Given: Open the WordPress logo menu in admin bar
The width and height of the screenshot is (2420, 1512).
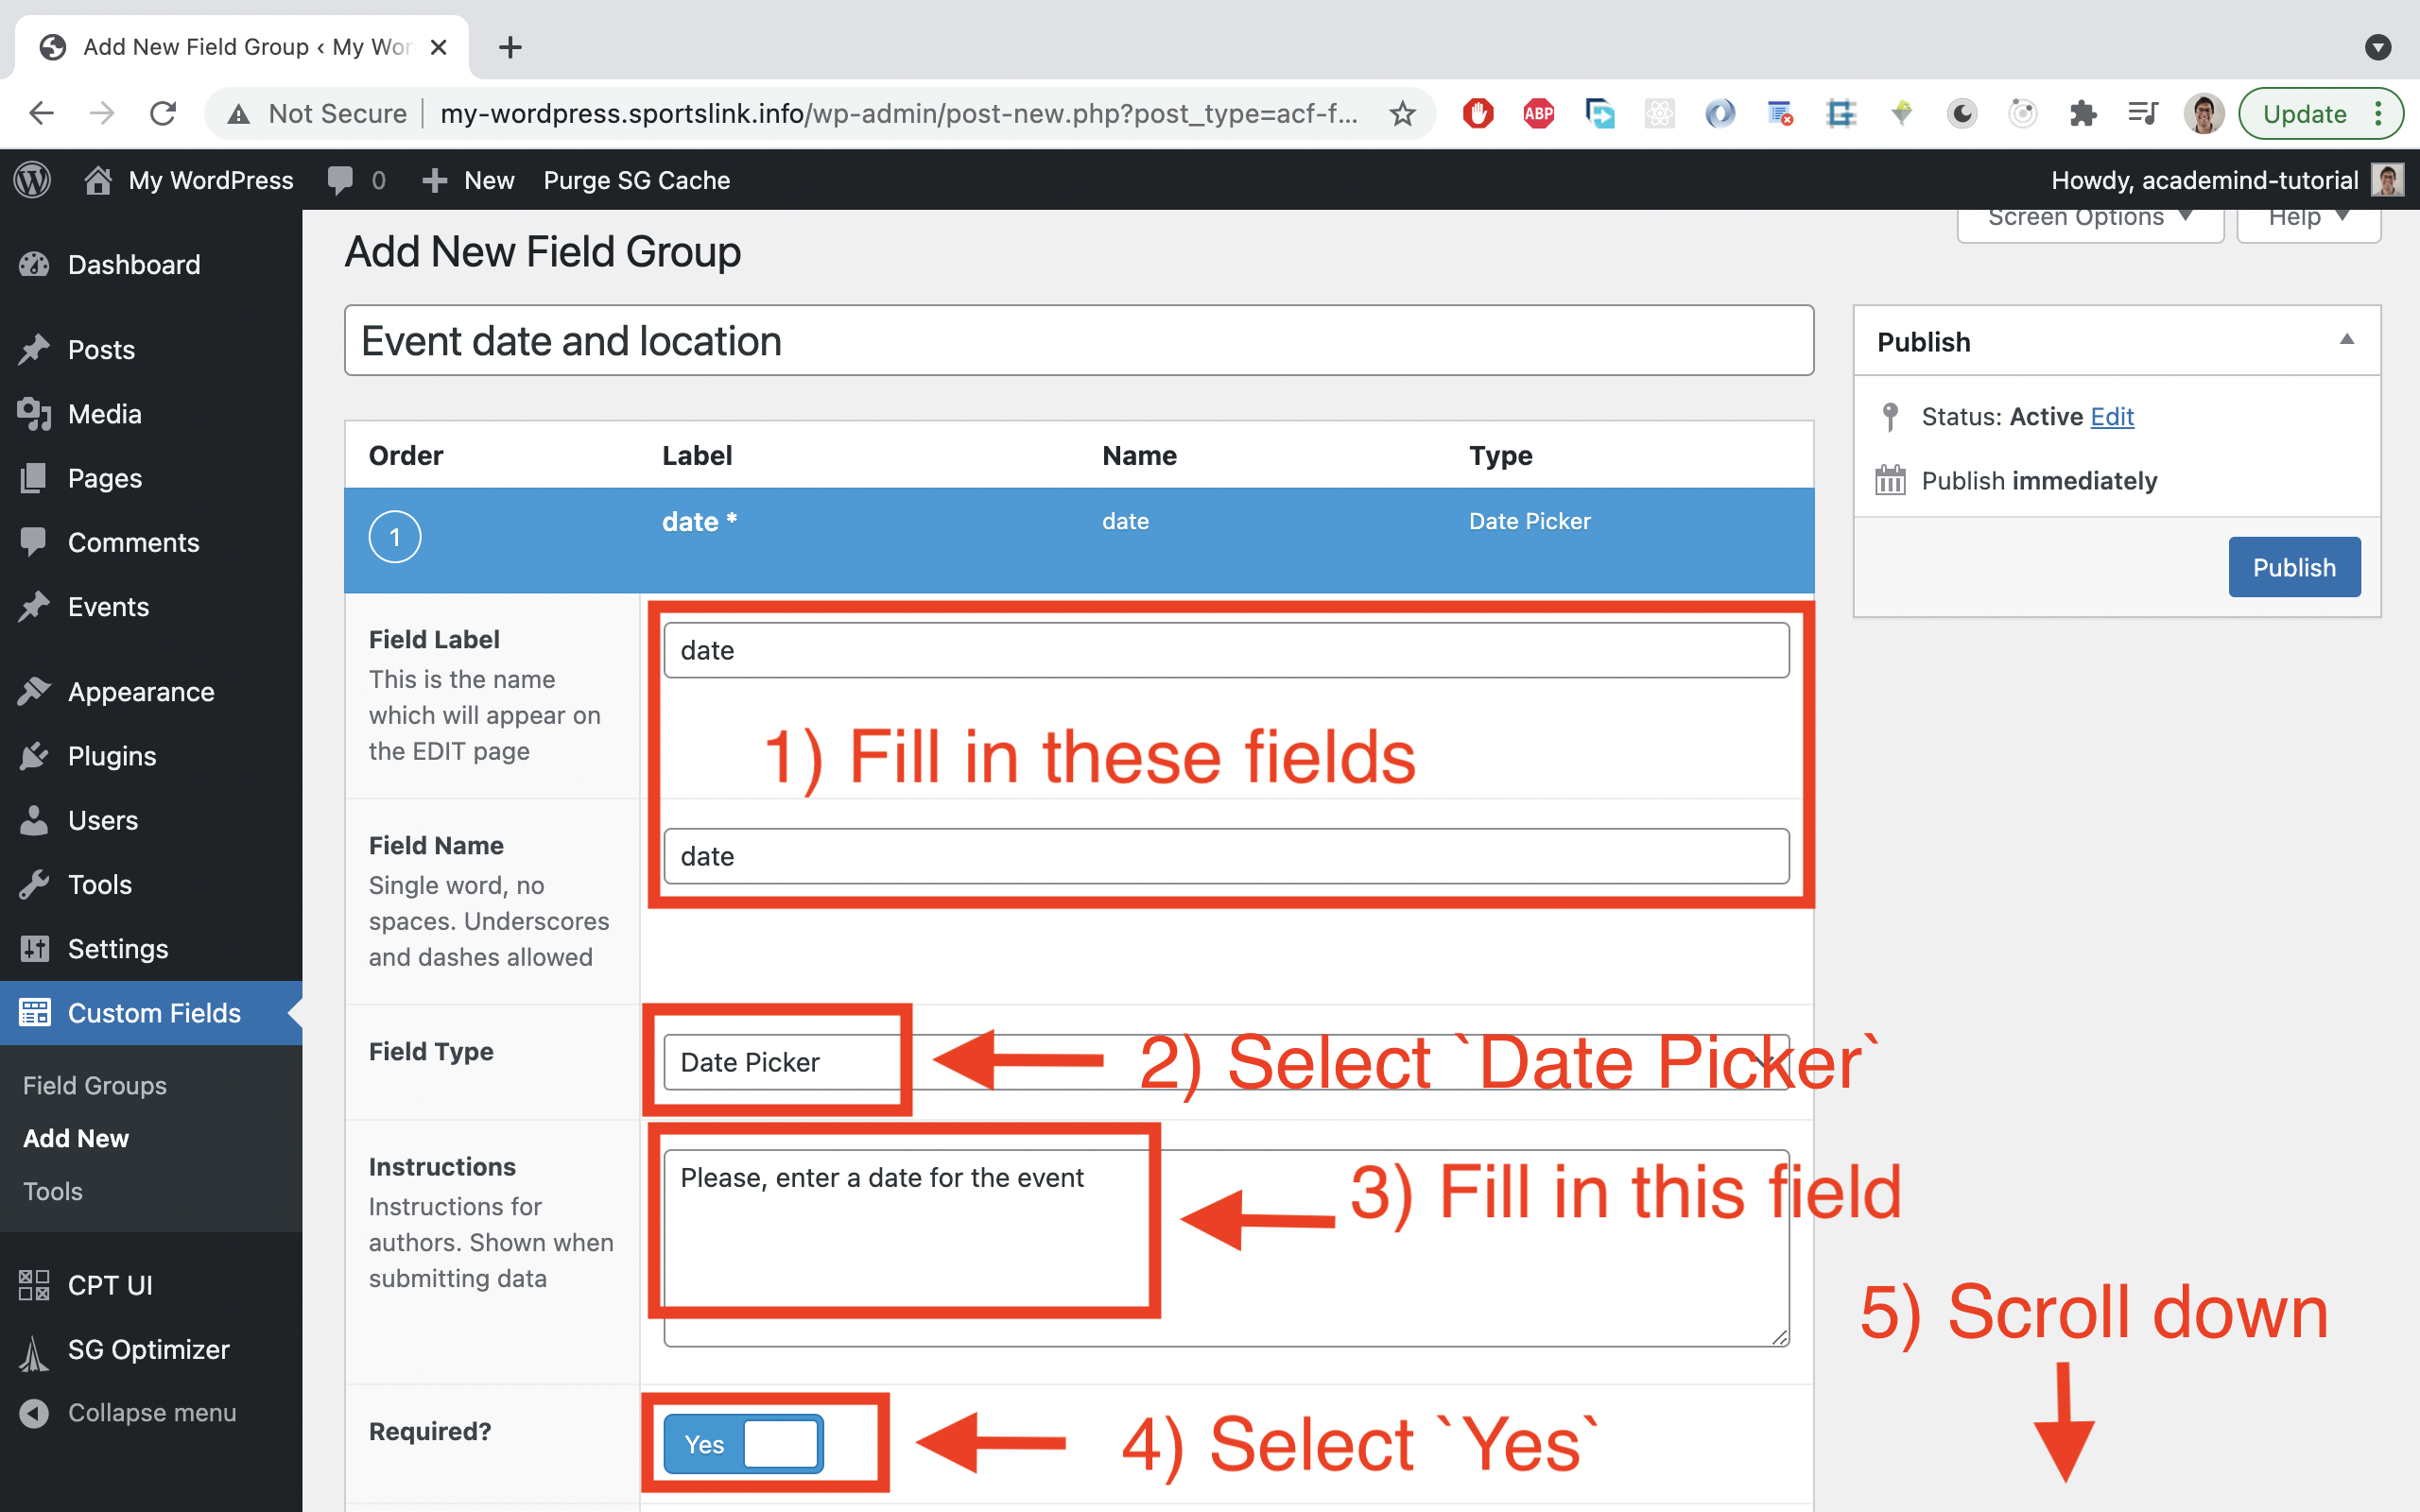Looking at the screenshot, I should point(33,180).
